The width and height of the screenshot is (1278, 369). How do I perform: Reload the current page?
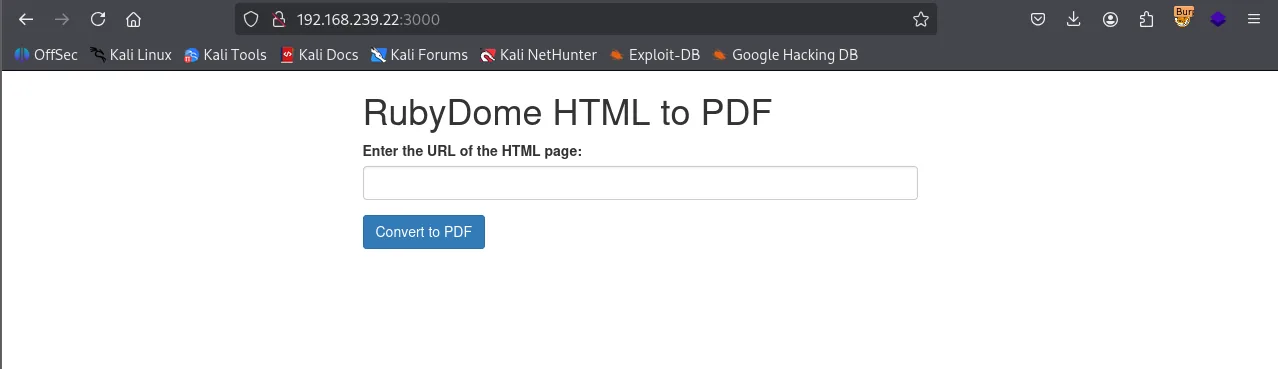[x=98, y=19]
